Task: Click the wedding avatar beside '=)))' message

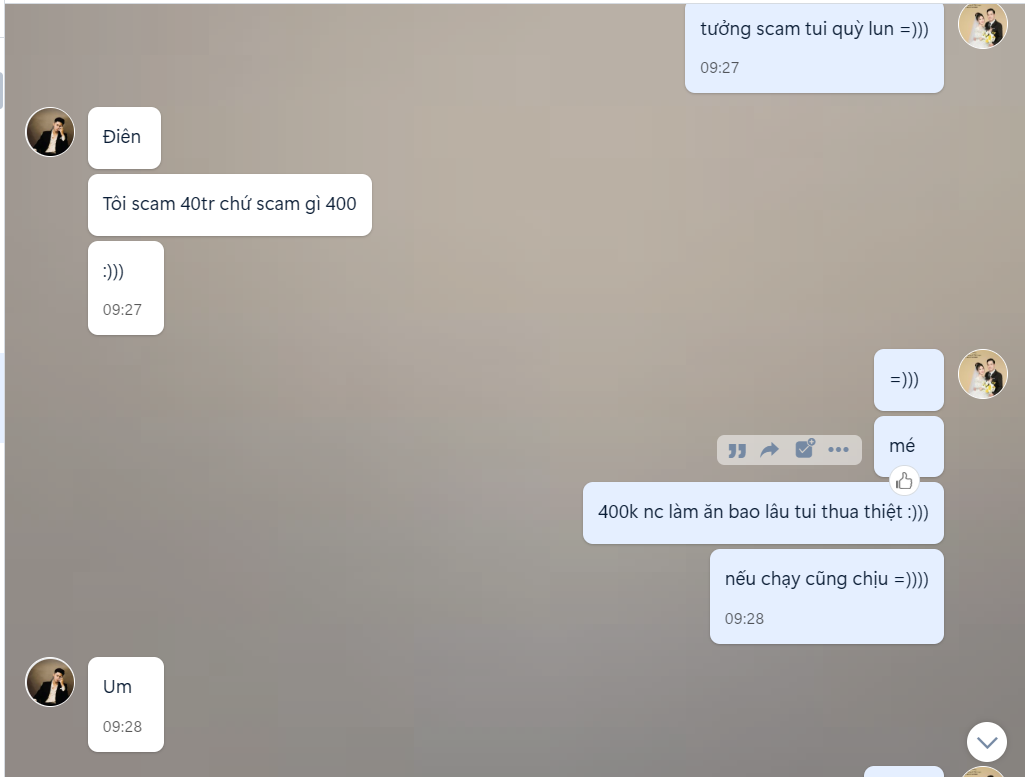Action: click(x=983, y=374)
